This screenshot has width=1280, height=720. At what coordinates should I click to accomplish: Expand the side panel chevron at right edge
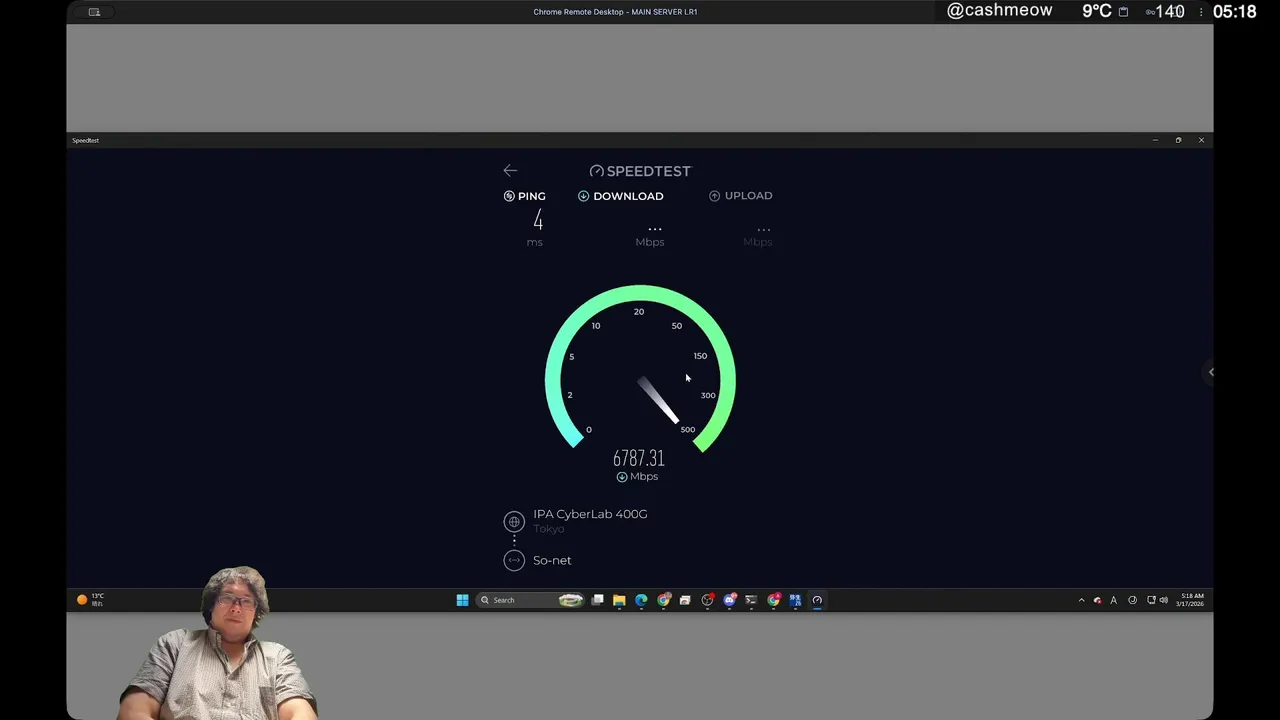coord(1210,372)
